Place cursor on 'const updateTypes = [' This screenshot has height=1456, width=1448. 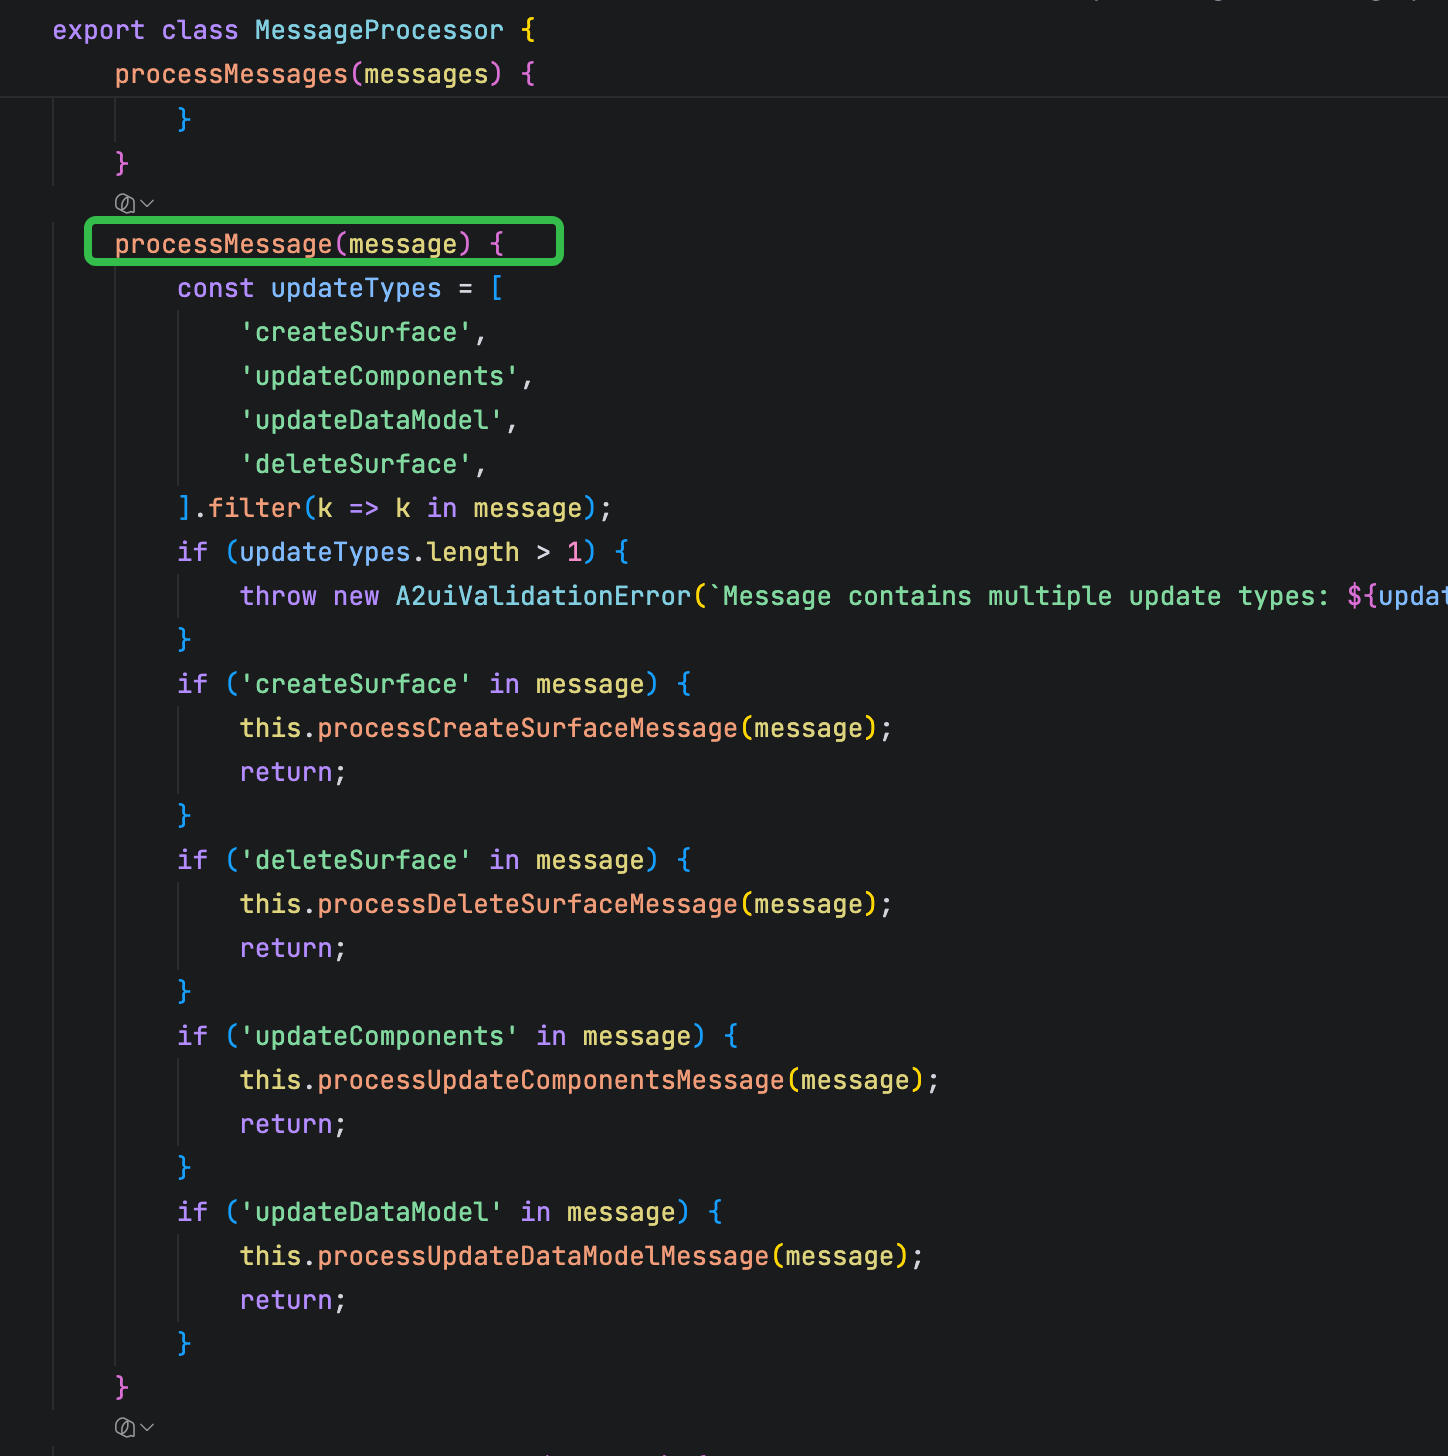click(340, 288)
